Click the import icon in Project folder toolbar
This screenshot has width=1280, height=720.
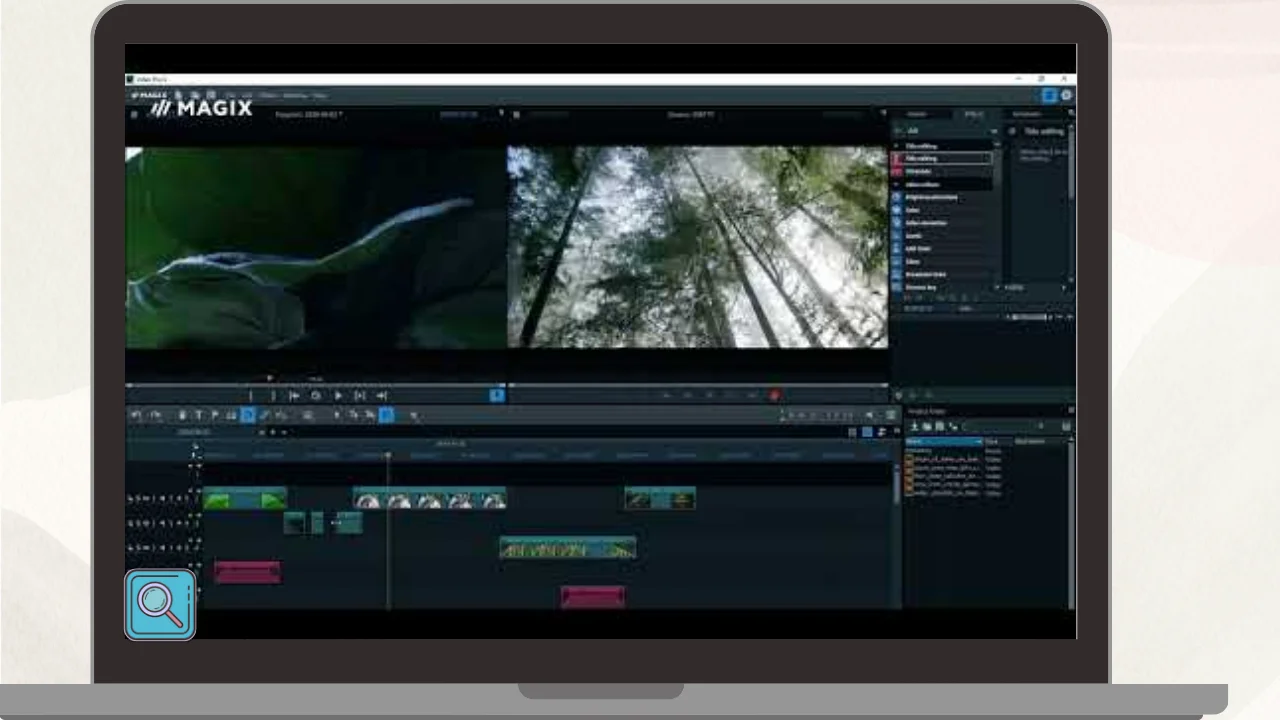click(x=914, y=427)
